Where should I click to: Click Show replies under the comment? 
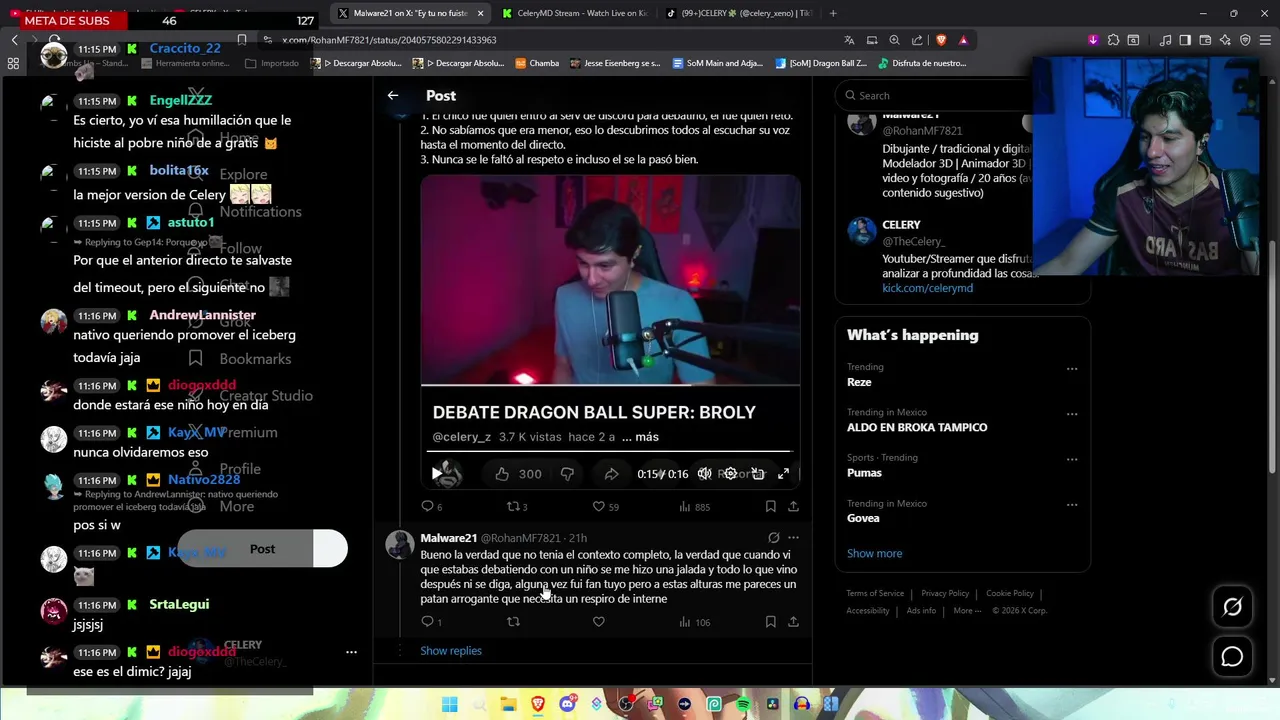(x=451, y=651)
